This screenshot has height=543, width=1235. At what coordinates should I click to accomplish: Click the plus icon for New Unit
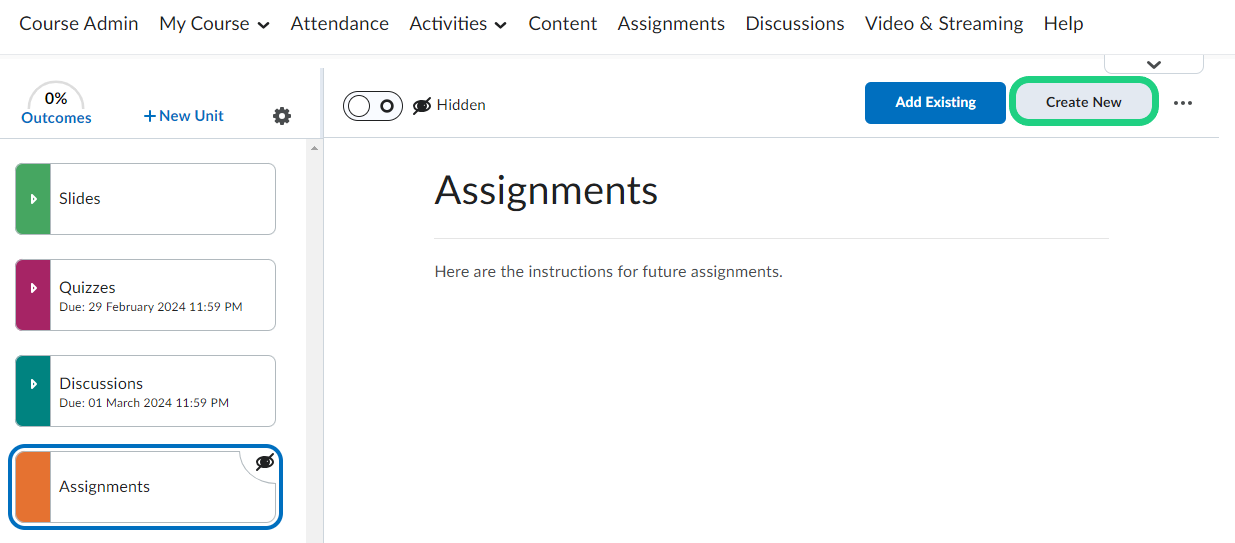[x=150, y=116]
